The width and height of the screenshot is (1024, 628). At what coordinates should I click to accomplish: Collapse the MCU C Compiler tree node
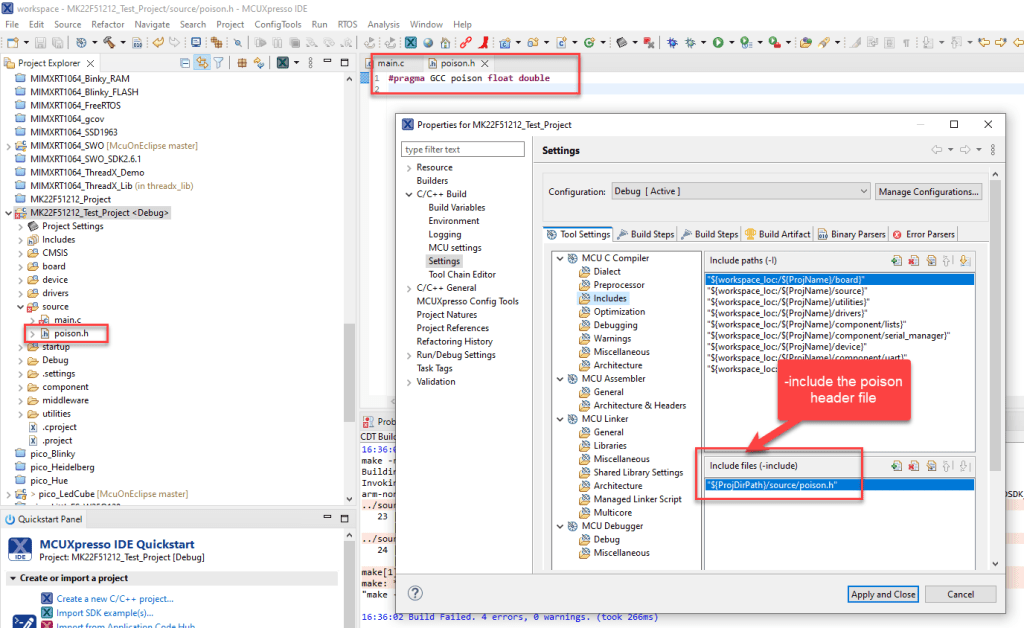[559, 258]
